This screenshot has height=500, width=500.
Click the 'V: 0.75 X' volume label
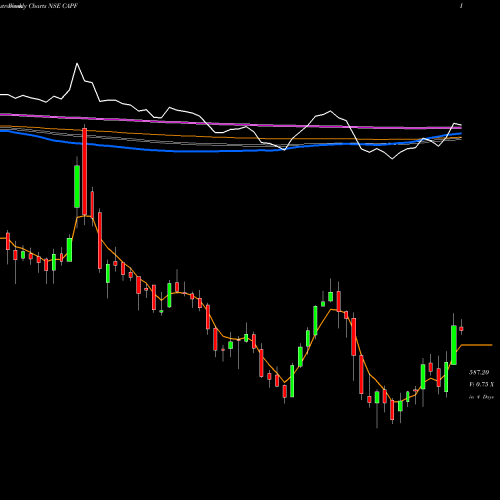(481, 385)
